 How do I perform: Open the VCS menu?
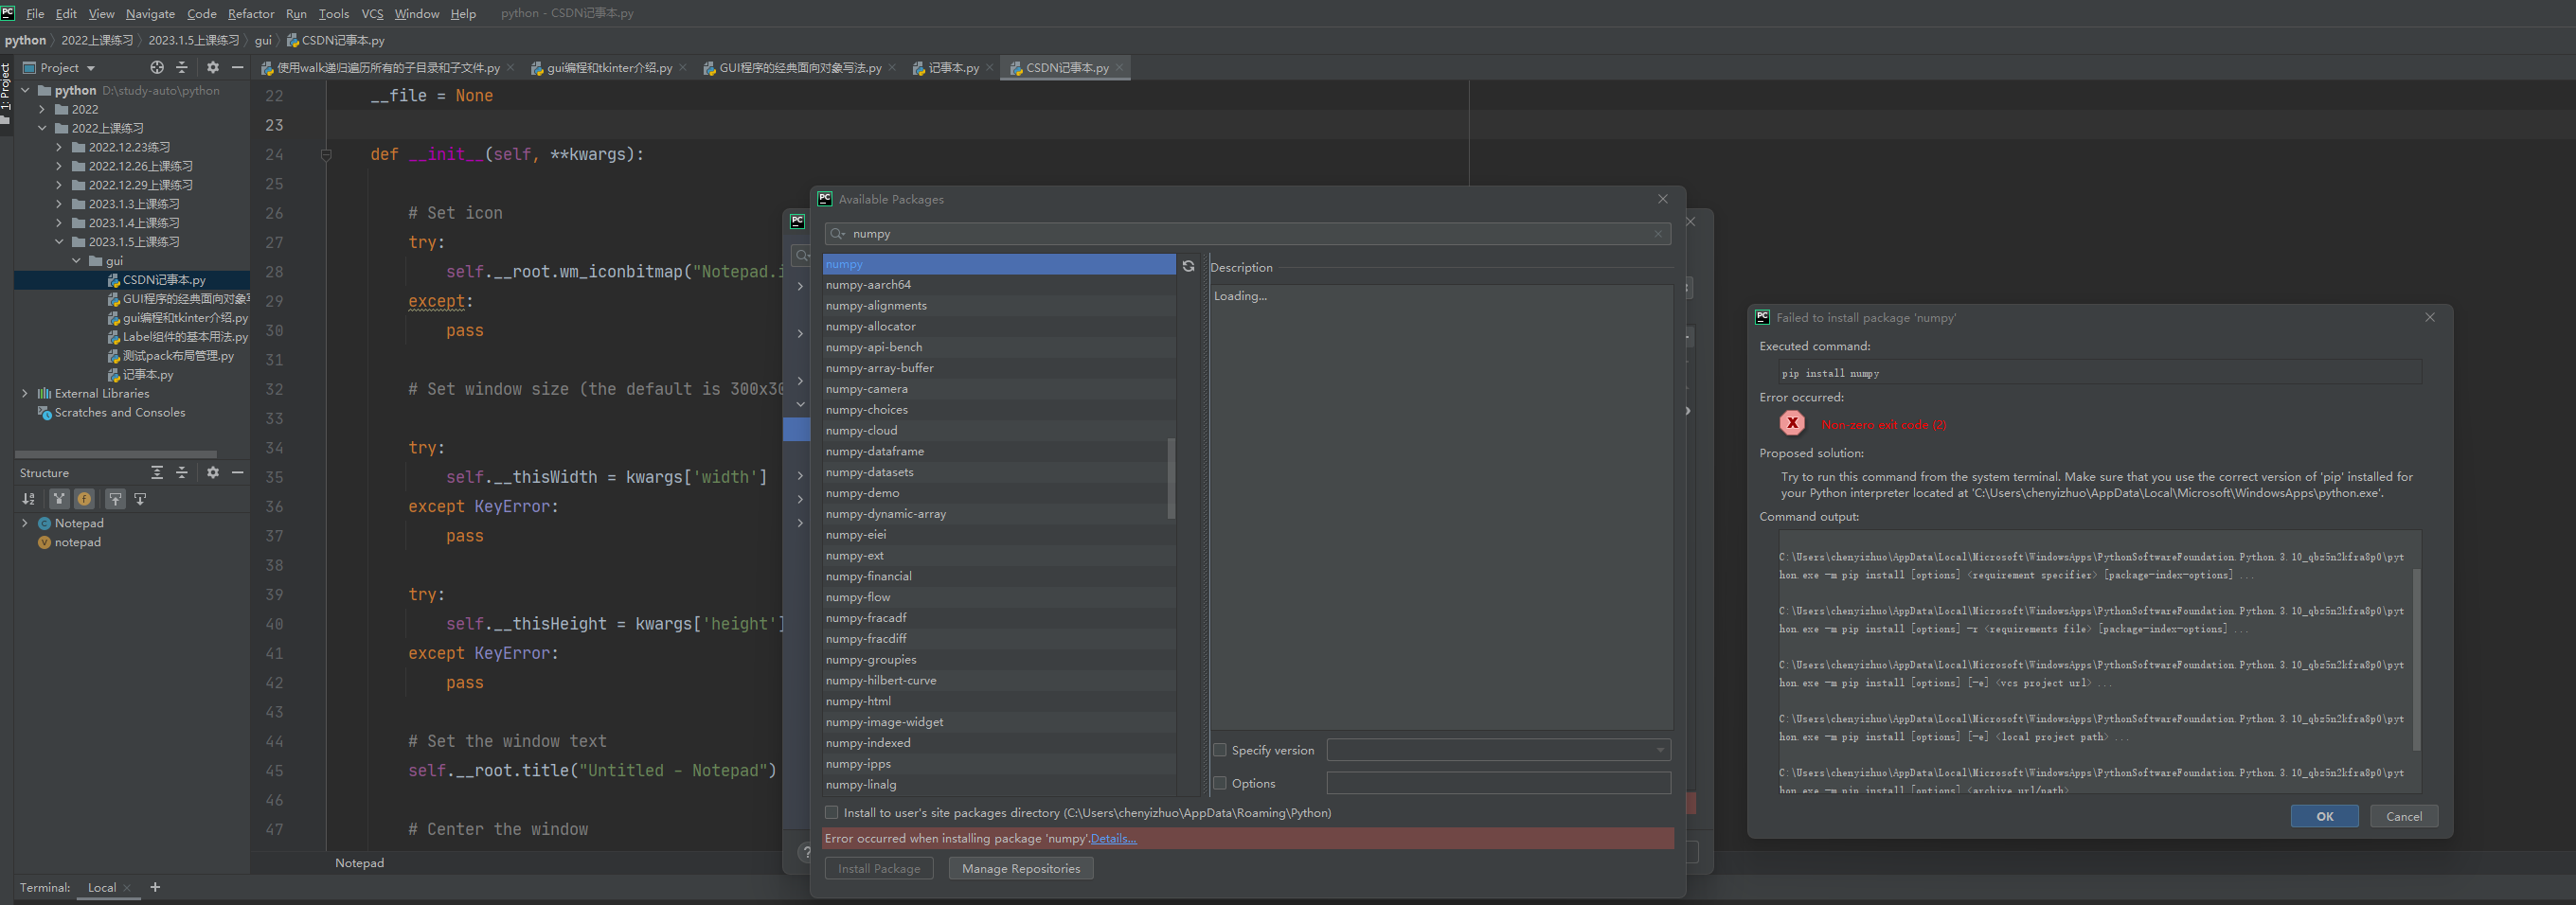372,13
